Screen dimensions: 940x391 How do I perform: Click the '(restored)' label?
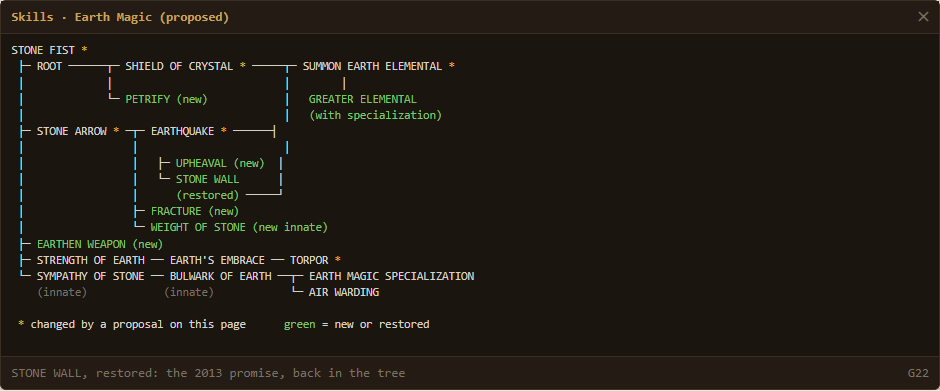207,196
